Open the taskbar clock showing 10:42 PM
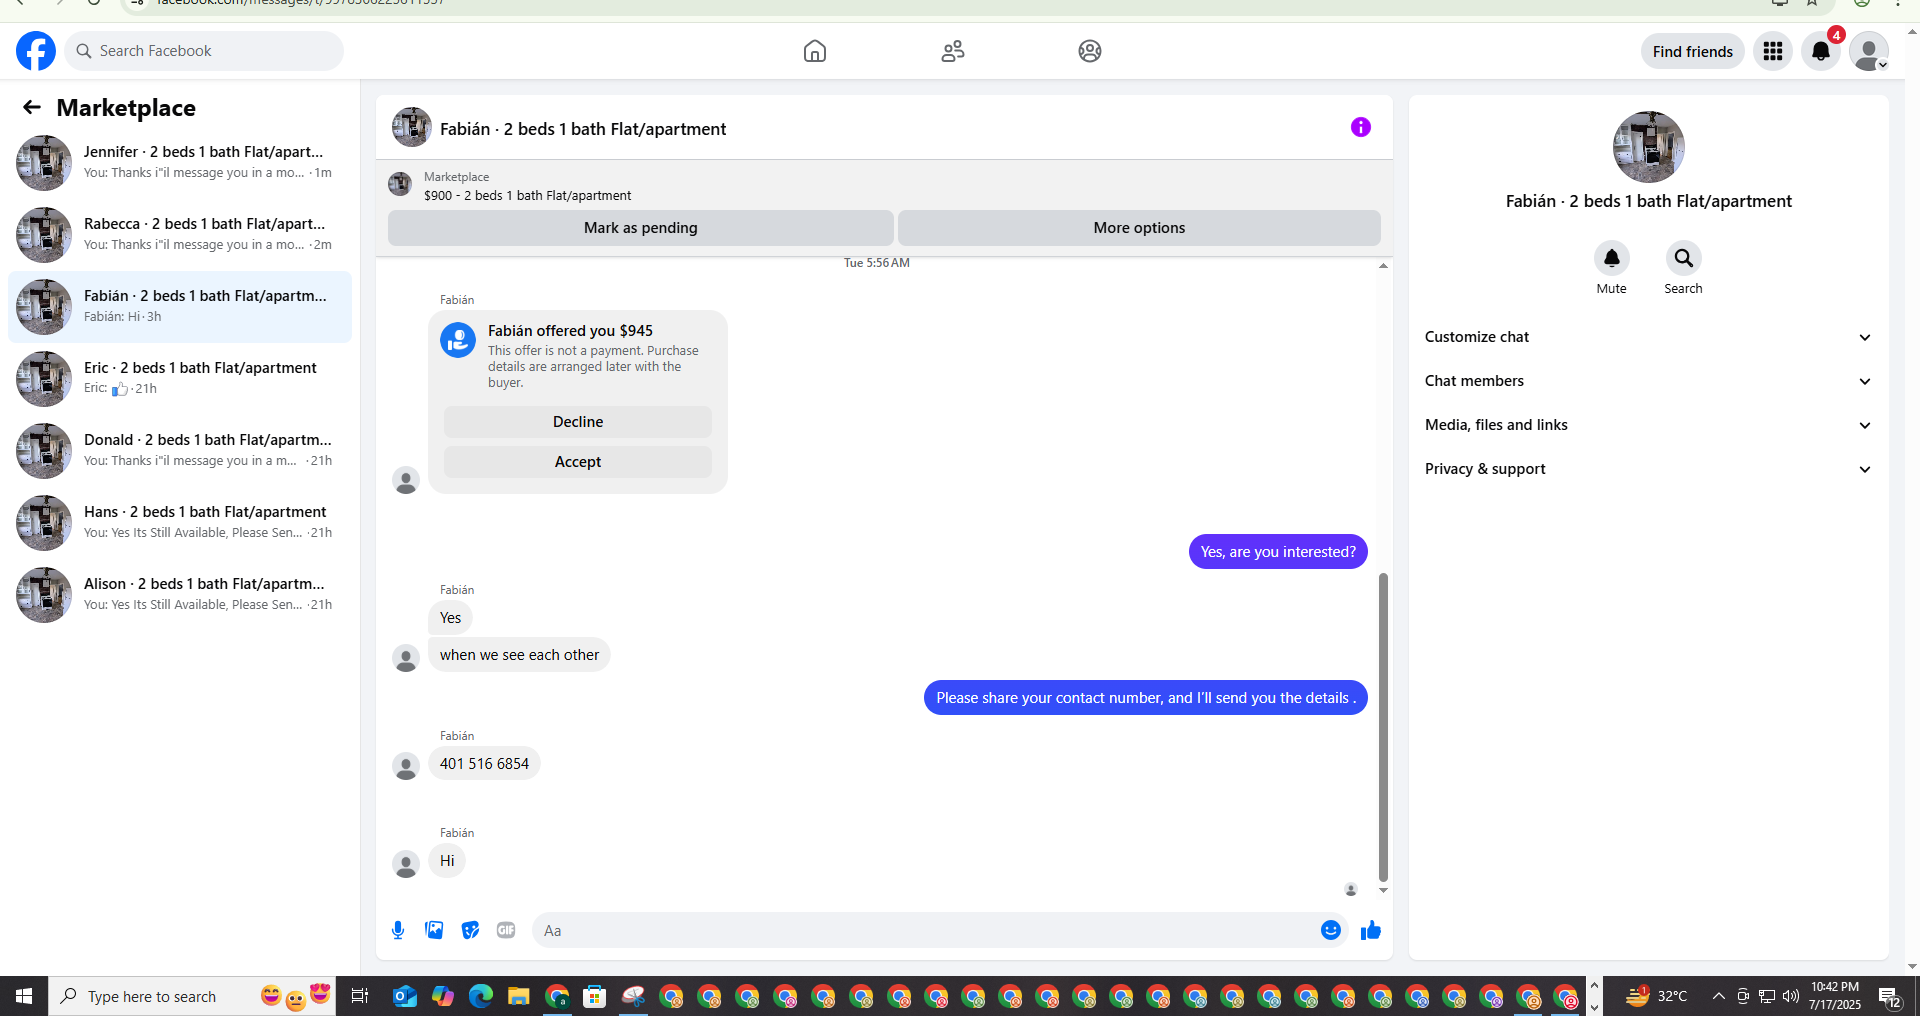This screenshot has height=1016, width=1920. pos(1835,996)
